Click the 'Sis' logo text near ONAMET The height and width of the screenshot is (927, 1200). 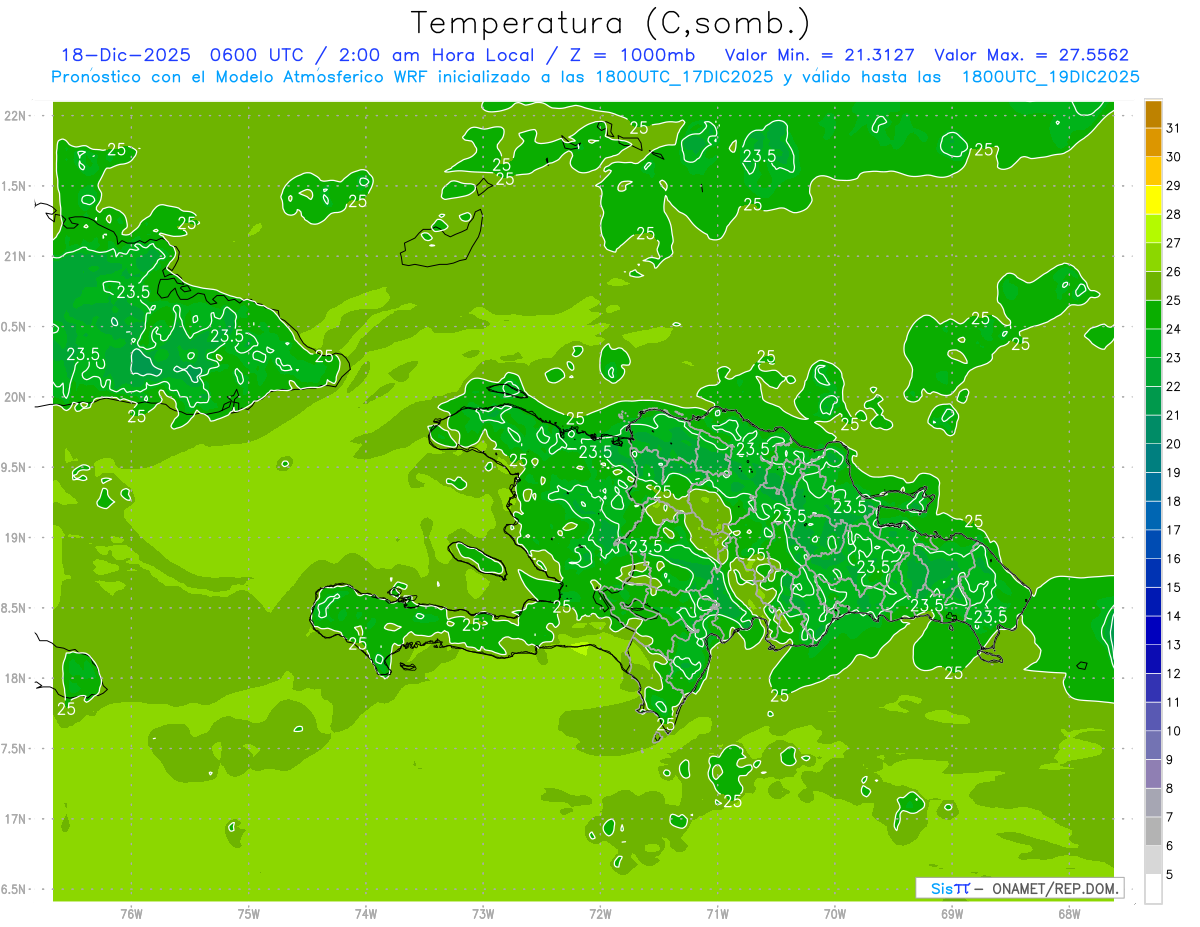[x=943, y=888]
